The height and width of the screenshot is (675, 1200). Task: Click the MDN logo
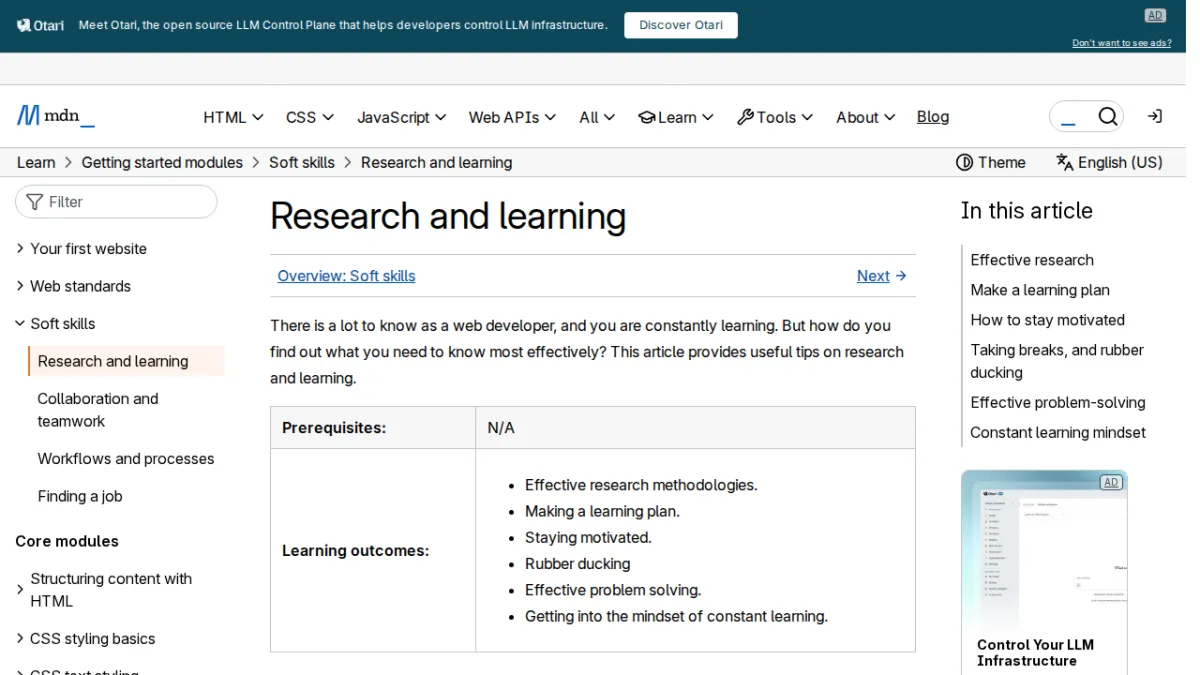click(x=56, y=116)
